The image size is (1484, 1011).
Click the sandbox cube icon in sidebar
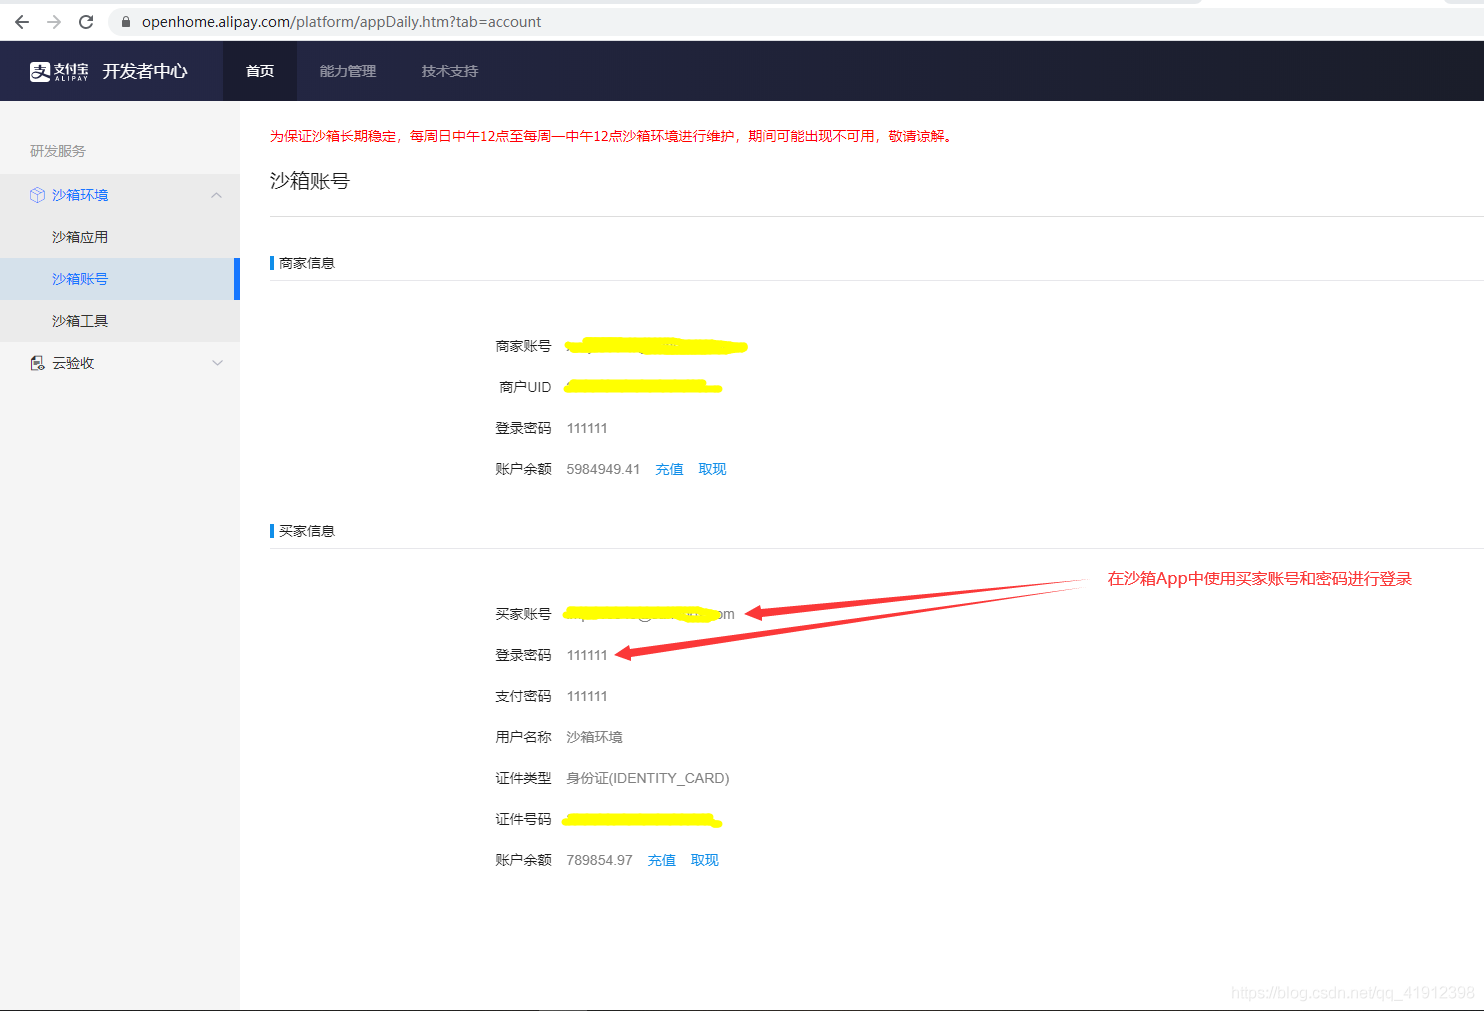pos(37,195)
